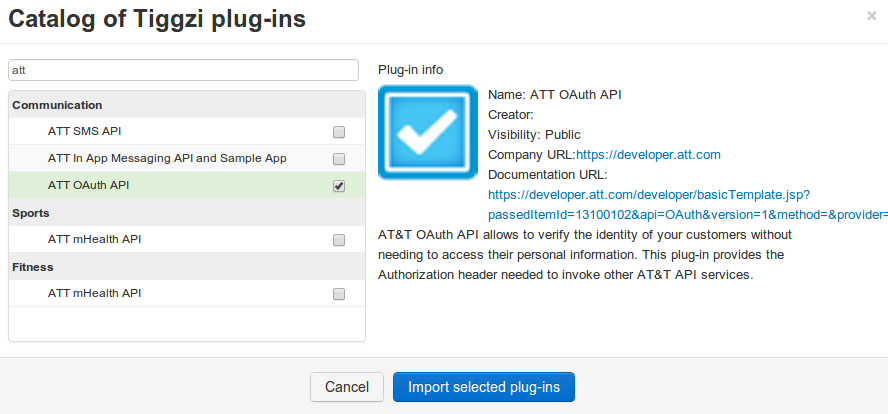Select ATT In App Messaging API row

[167, 158]
